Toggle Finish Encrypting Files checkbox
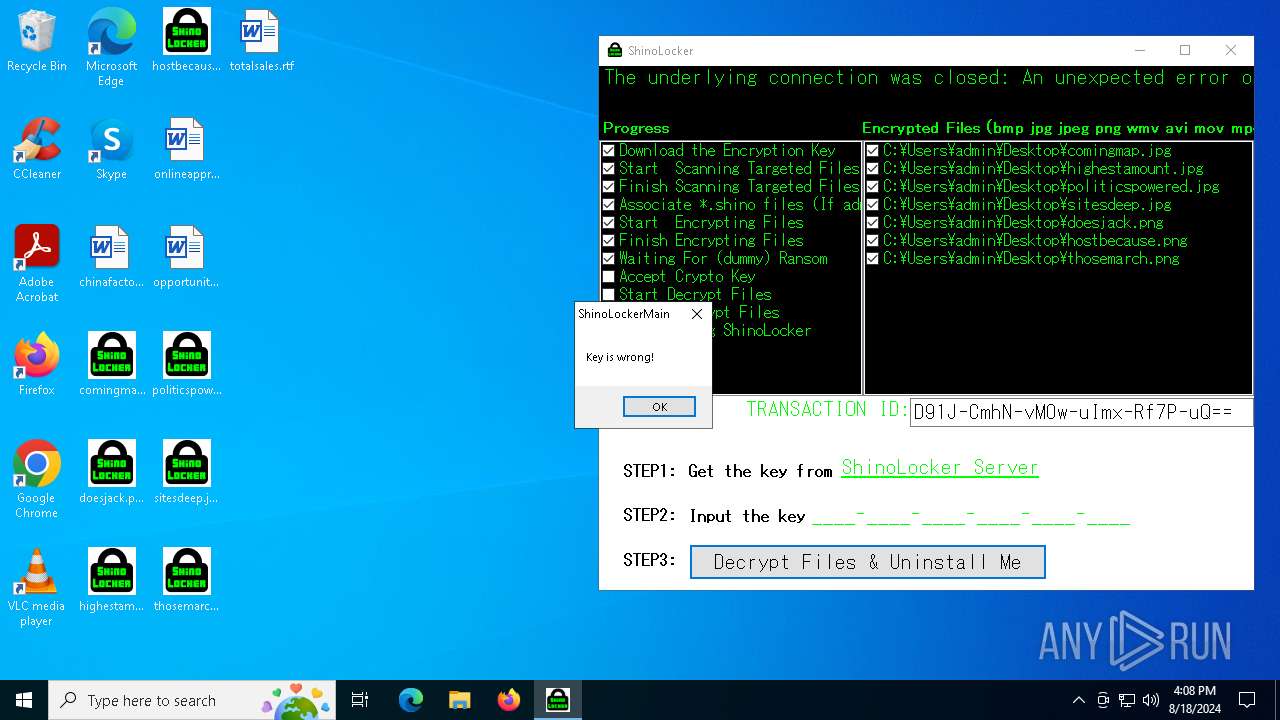 (x=609, y=241)
